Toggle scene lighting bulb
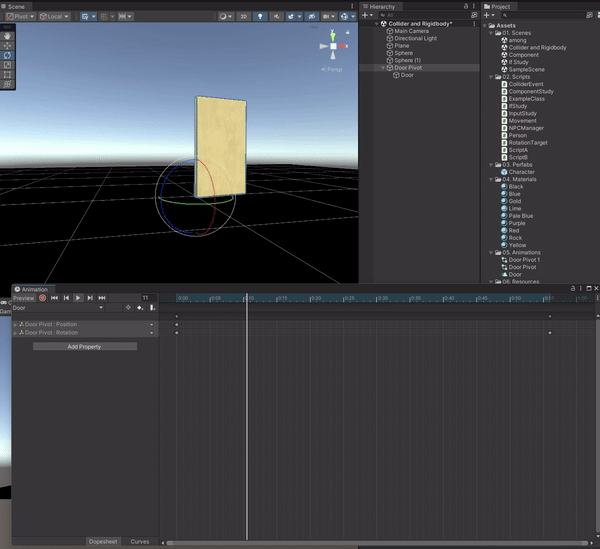600x549 pixels. coord(260,16)
